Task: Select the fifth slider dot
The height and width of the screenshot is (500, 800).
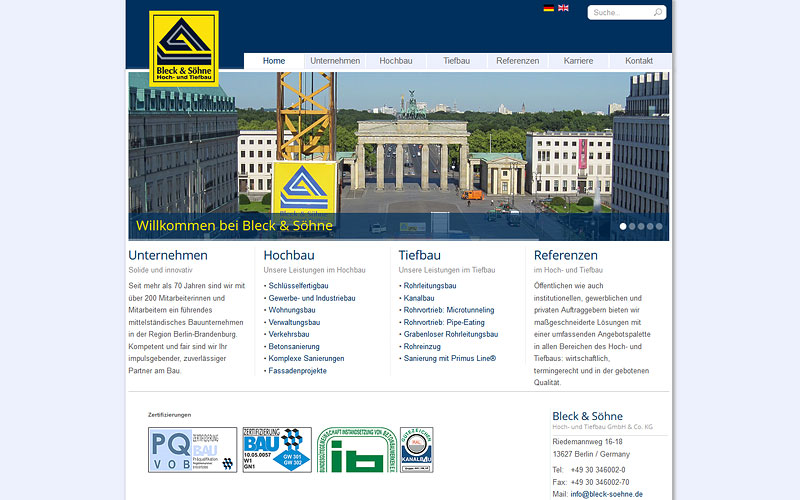Action: click(659, 226)
